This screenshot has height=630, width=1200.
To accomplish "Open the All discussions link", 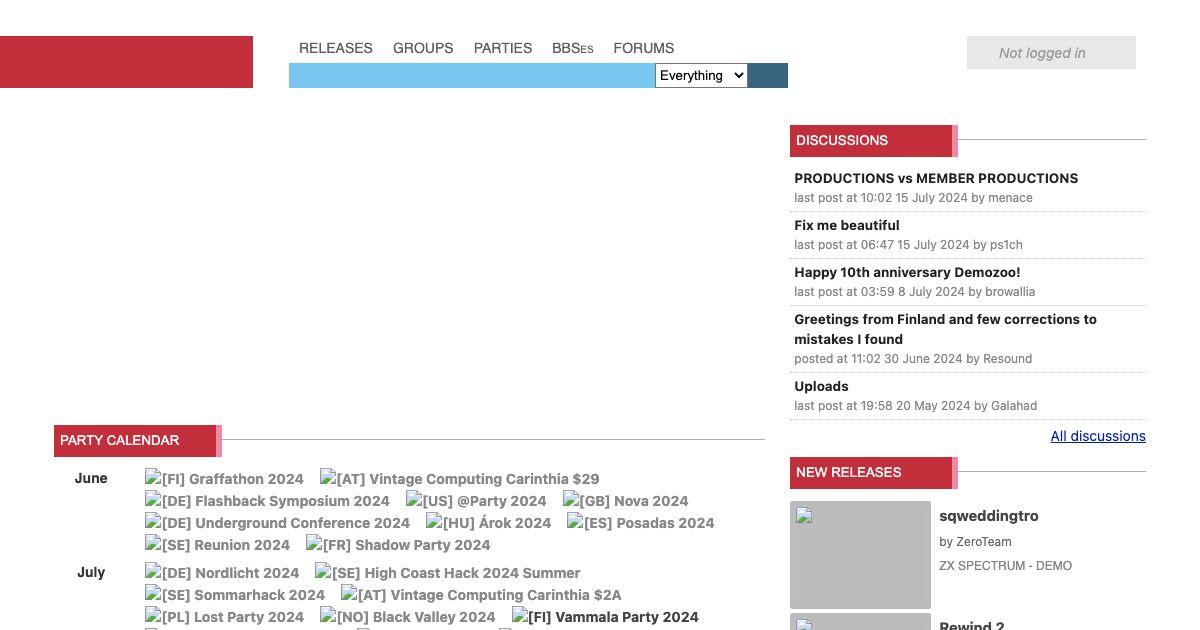I will [x=1098, y=436].
